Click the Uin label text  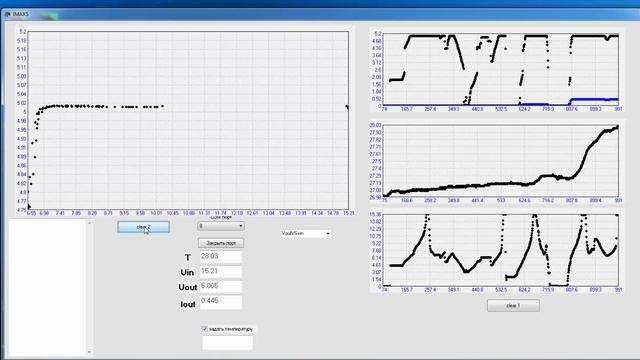[187, 273]
